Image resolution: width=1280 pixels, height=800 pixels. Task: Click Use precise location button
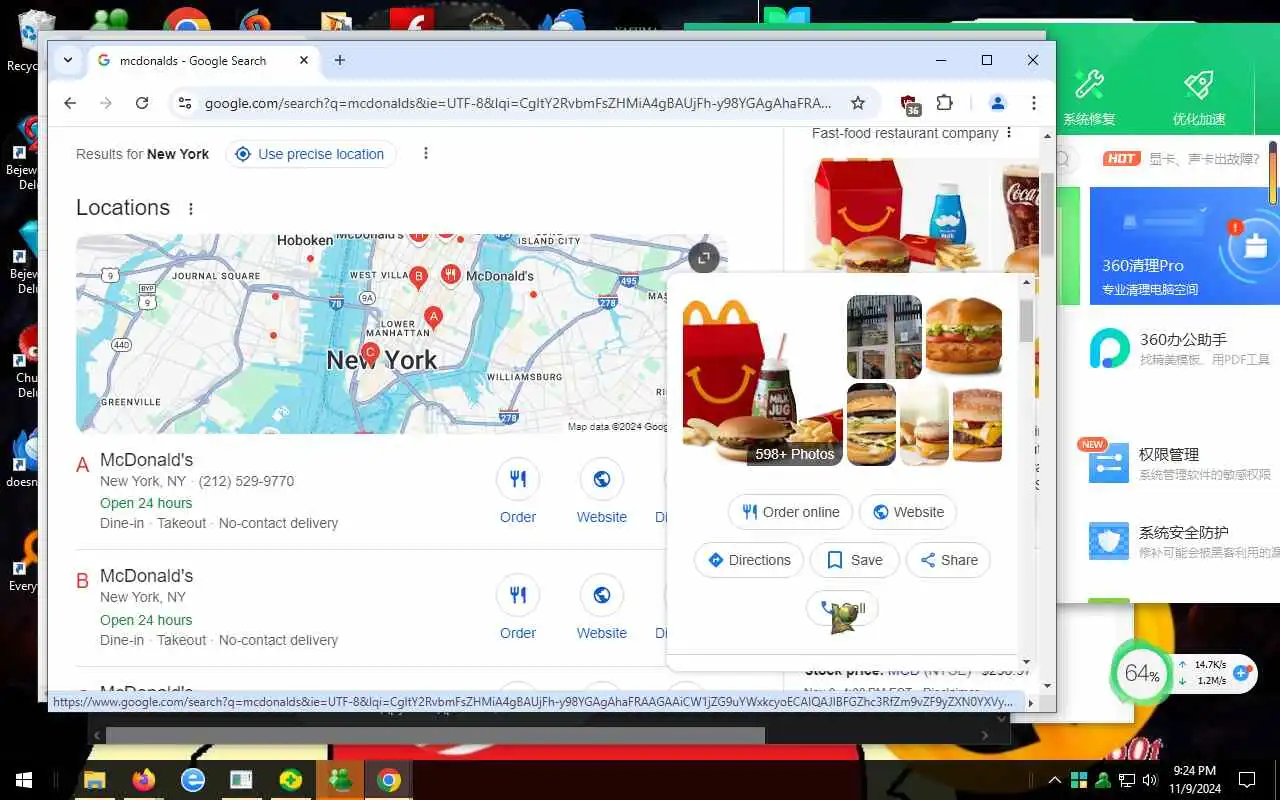(x=311, y=154)
